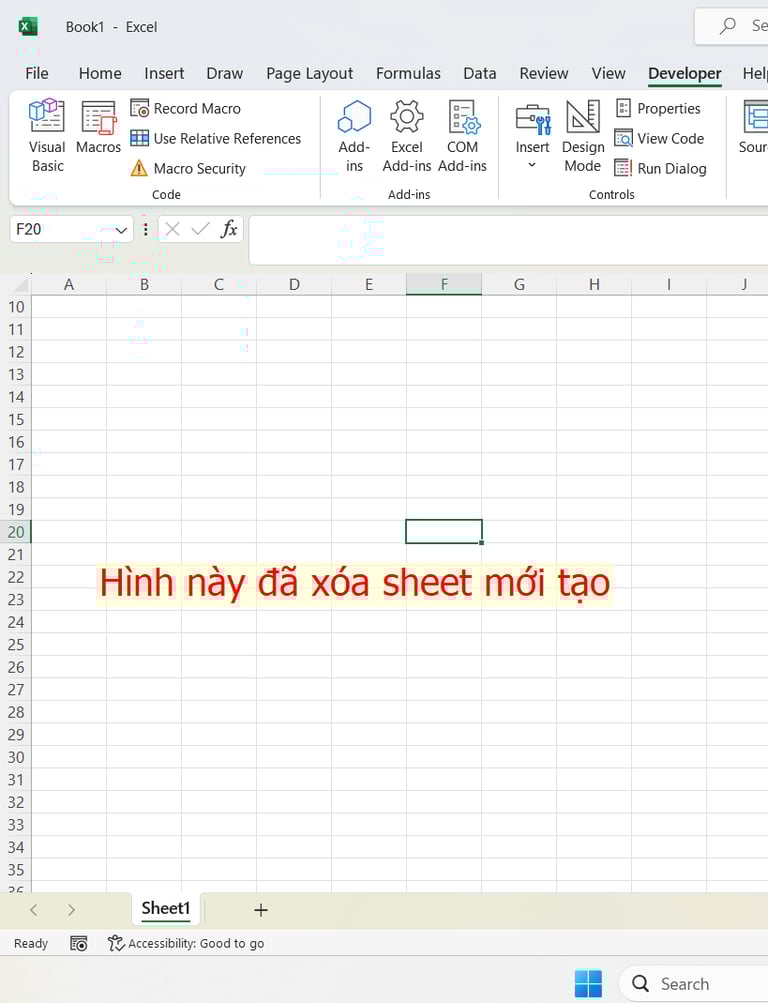Select row 20 header
Image resolution: width=768 pixels, height=1003 pixels.
click(16, 532)
